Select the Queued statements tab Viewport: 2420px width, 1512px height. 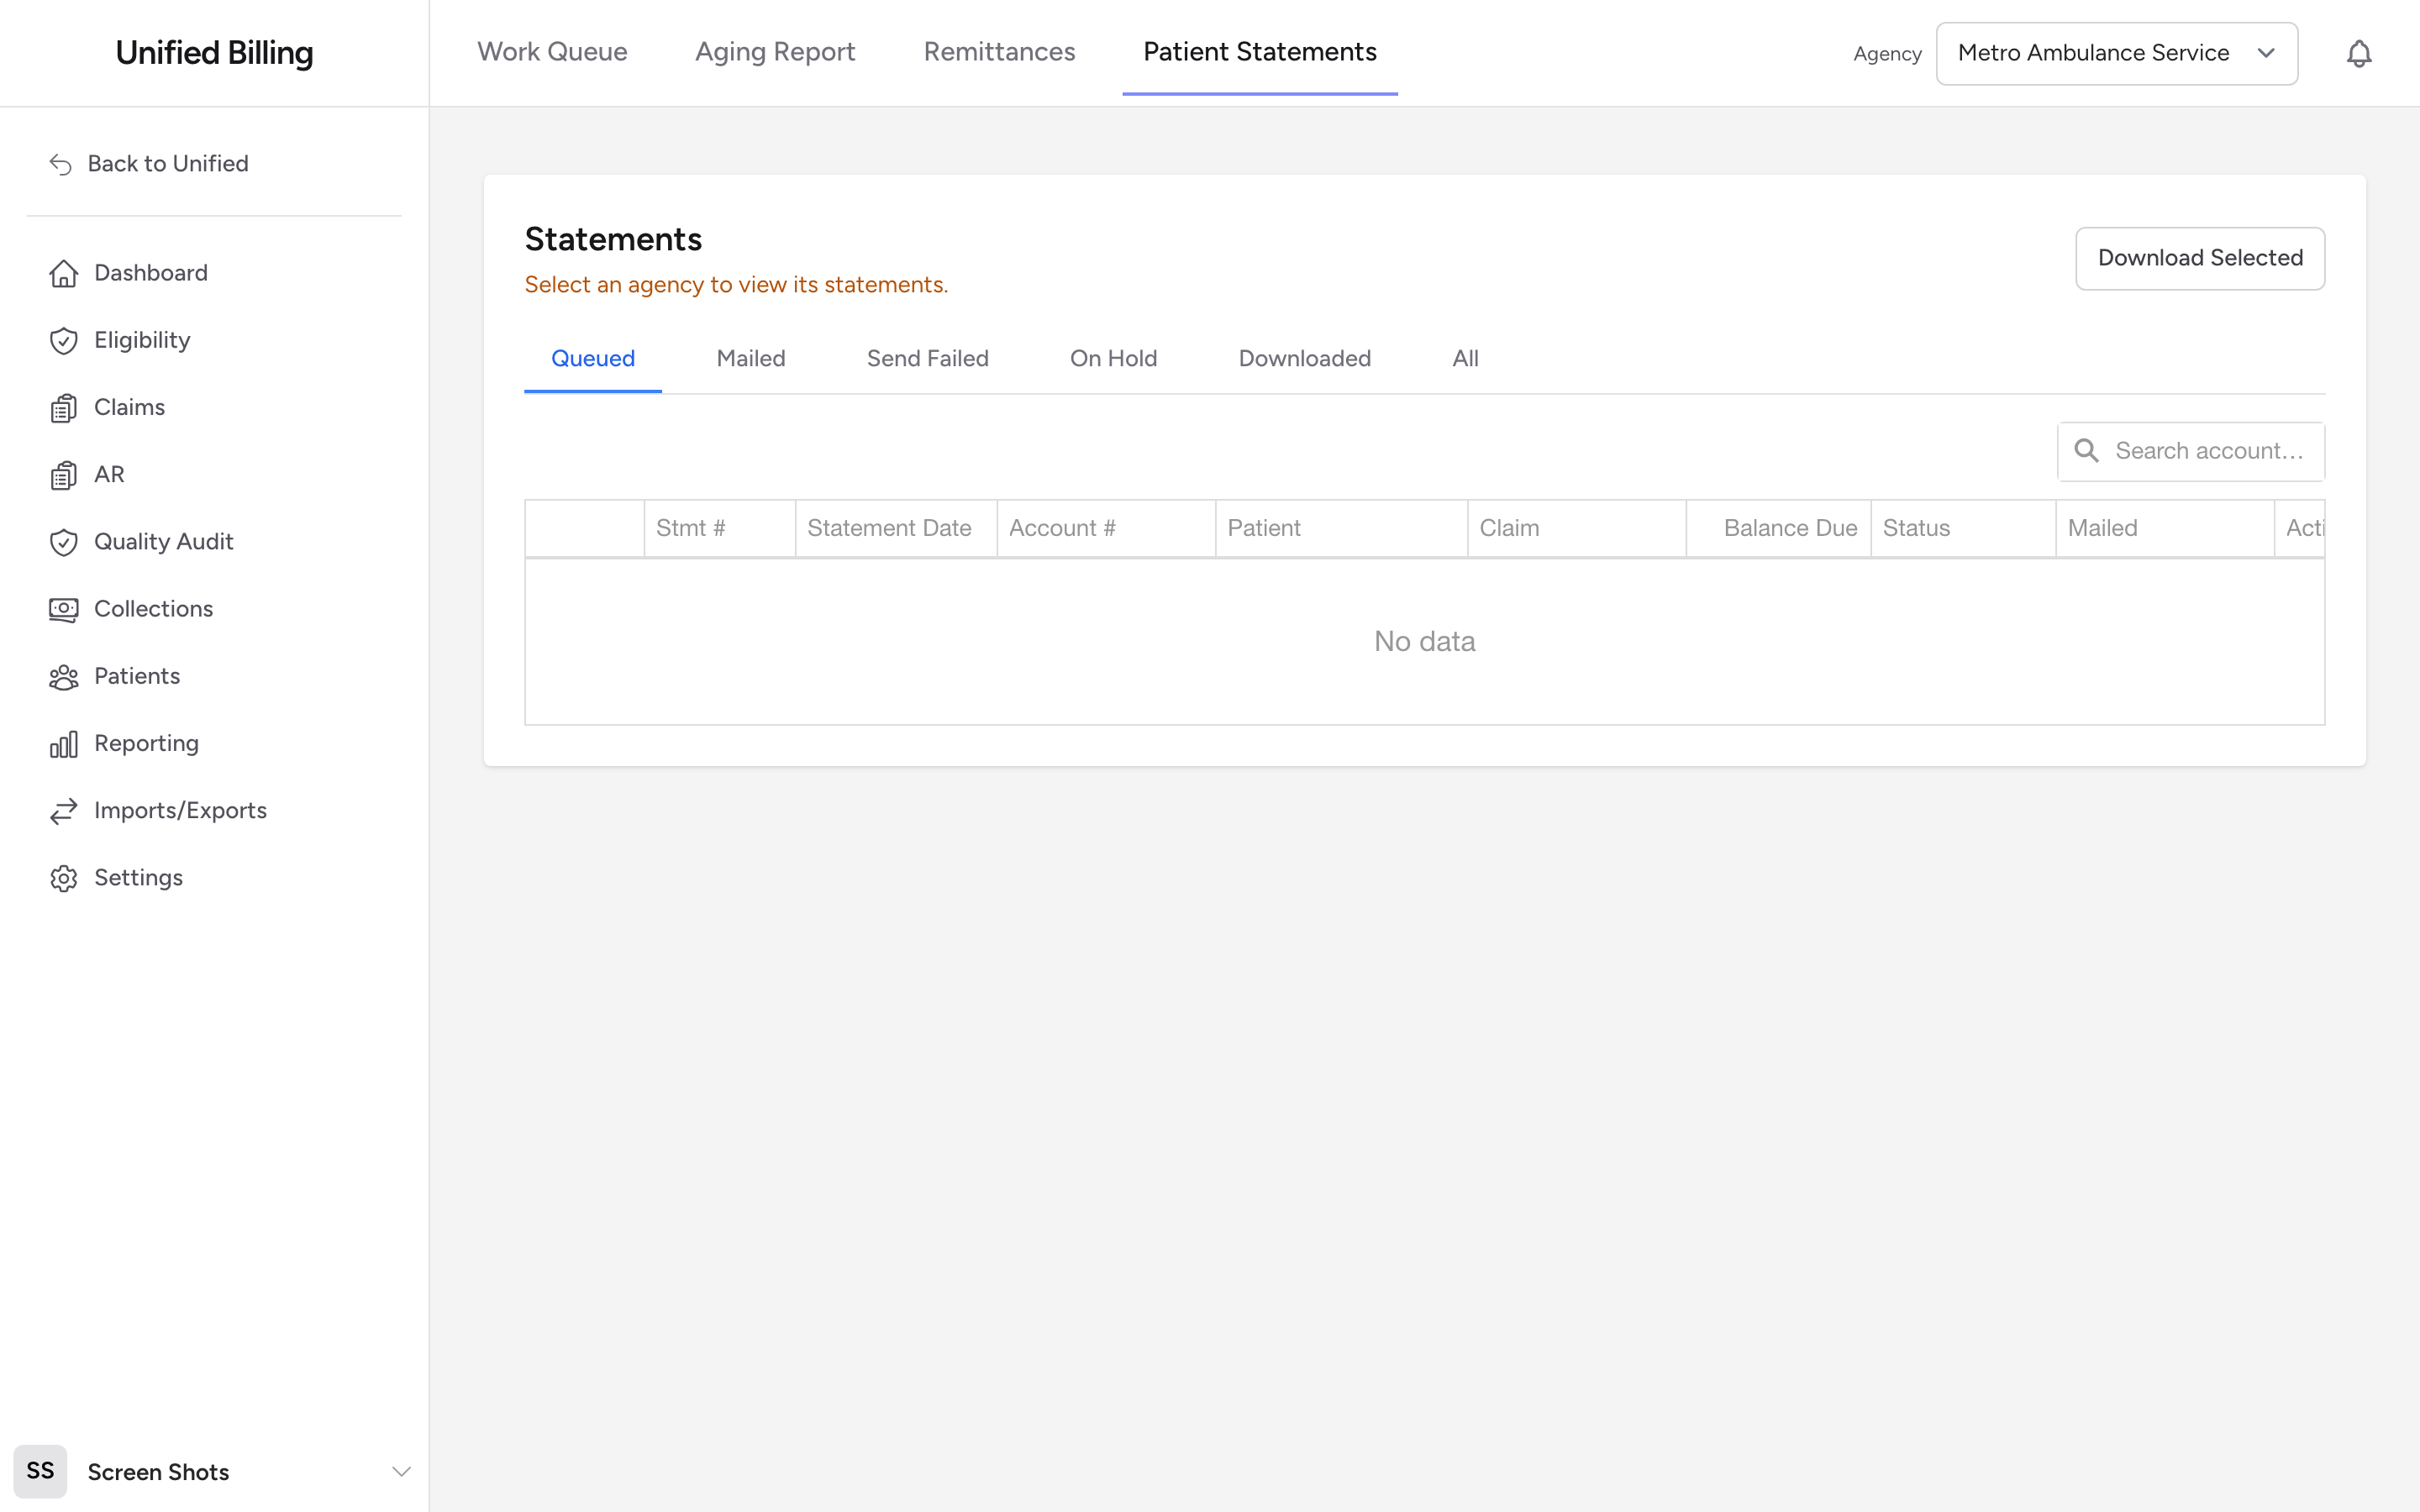click(x=593, y=359)
